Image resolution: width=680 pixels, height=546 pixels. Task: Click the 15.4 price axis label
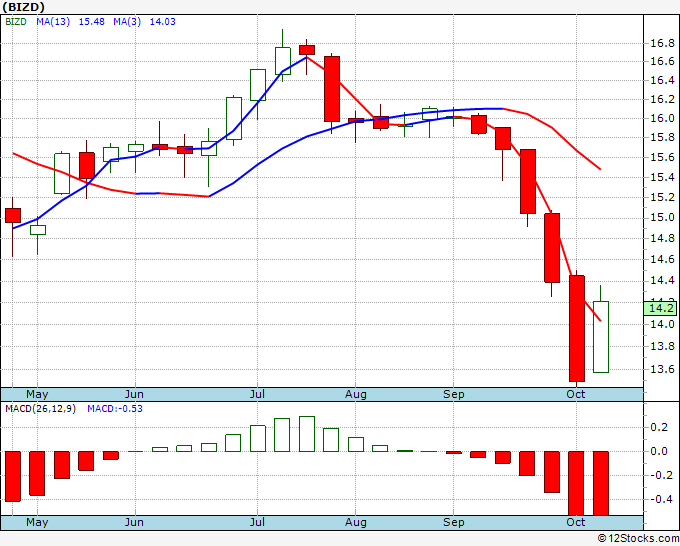click(662, 177)
